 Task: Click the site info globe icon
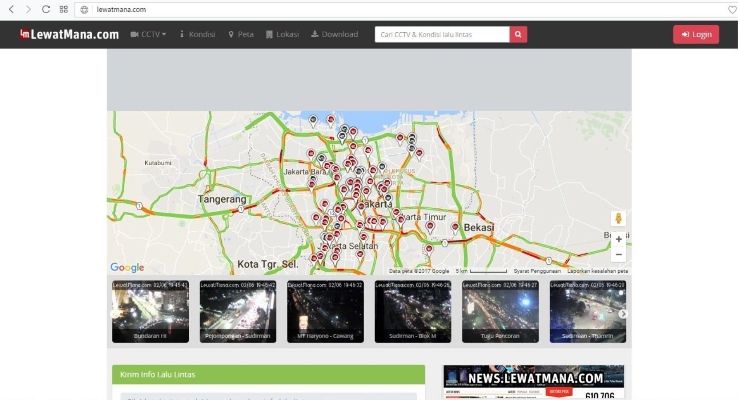pyautogui.click(x=84, y=9)
